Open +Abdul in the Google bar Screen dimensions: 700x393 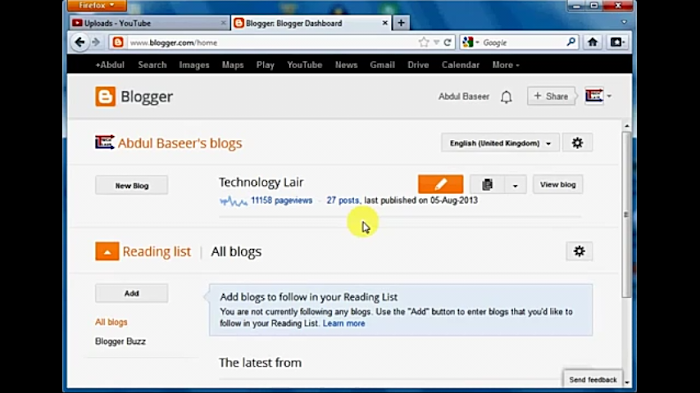[110, 65]
